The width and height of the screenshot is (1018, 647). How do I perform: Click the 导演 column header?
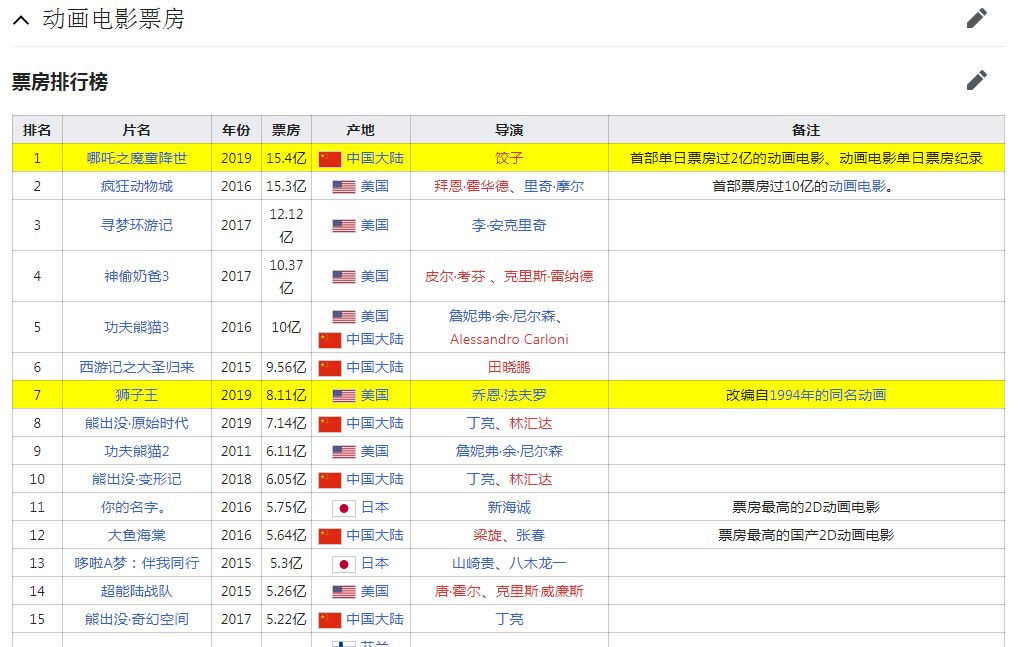509,130
